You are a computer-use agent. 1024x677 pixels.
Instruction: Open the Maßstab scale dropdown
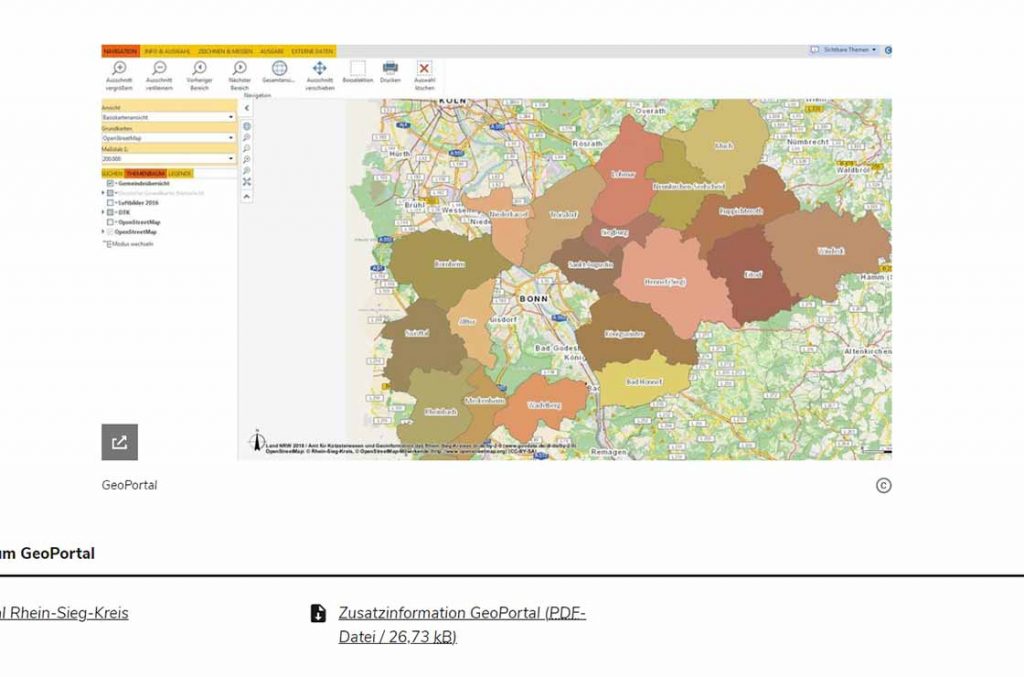click(168, 159)
